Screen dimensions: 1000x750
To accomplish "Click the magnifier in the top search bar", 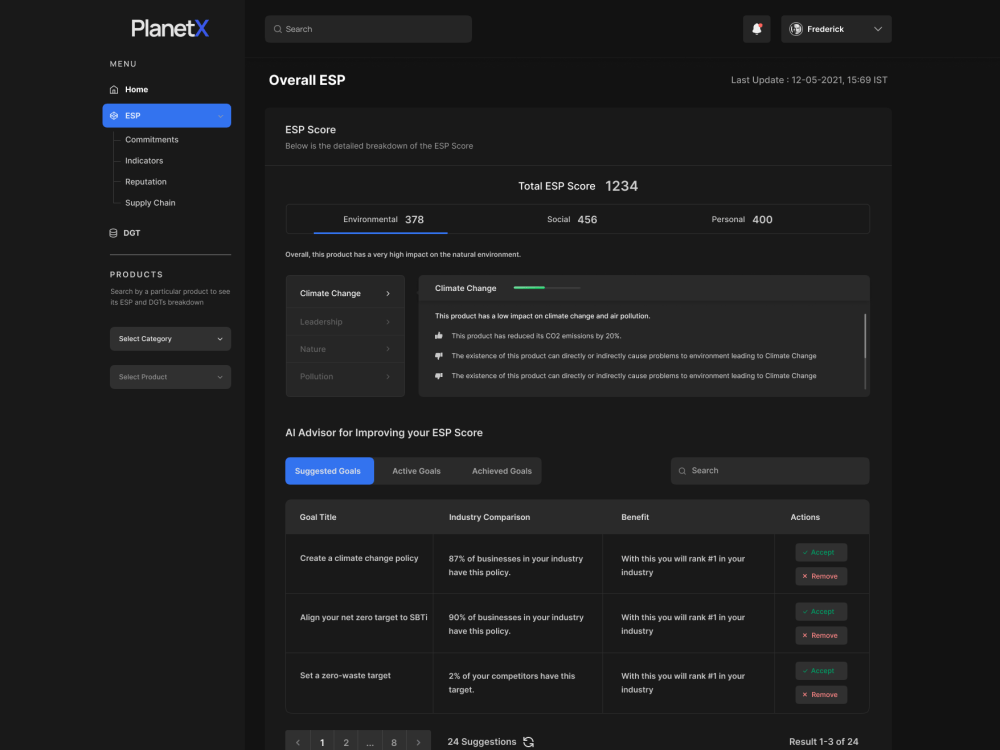I will (x=277, y=29).
